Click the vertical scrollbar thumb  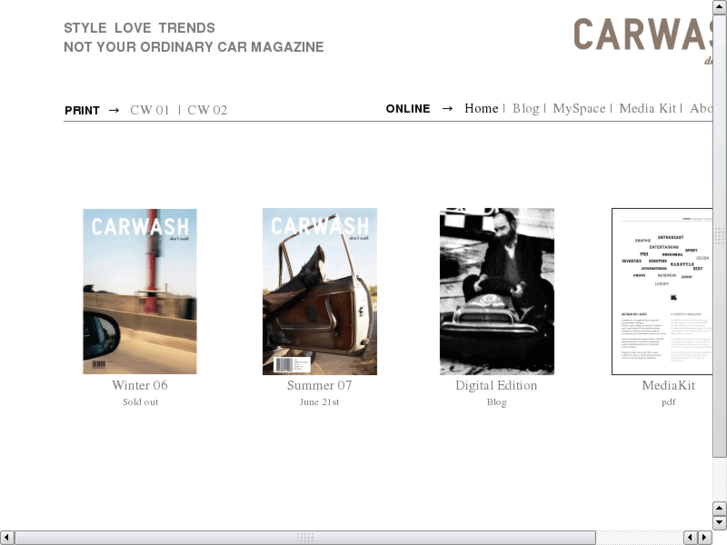(720, 236)
